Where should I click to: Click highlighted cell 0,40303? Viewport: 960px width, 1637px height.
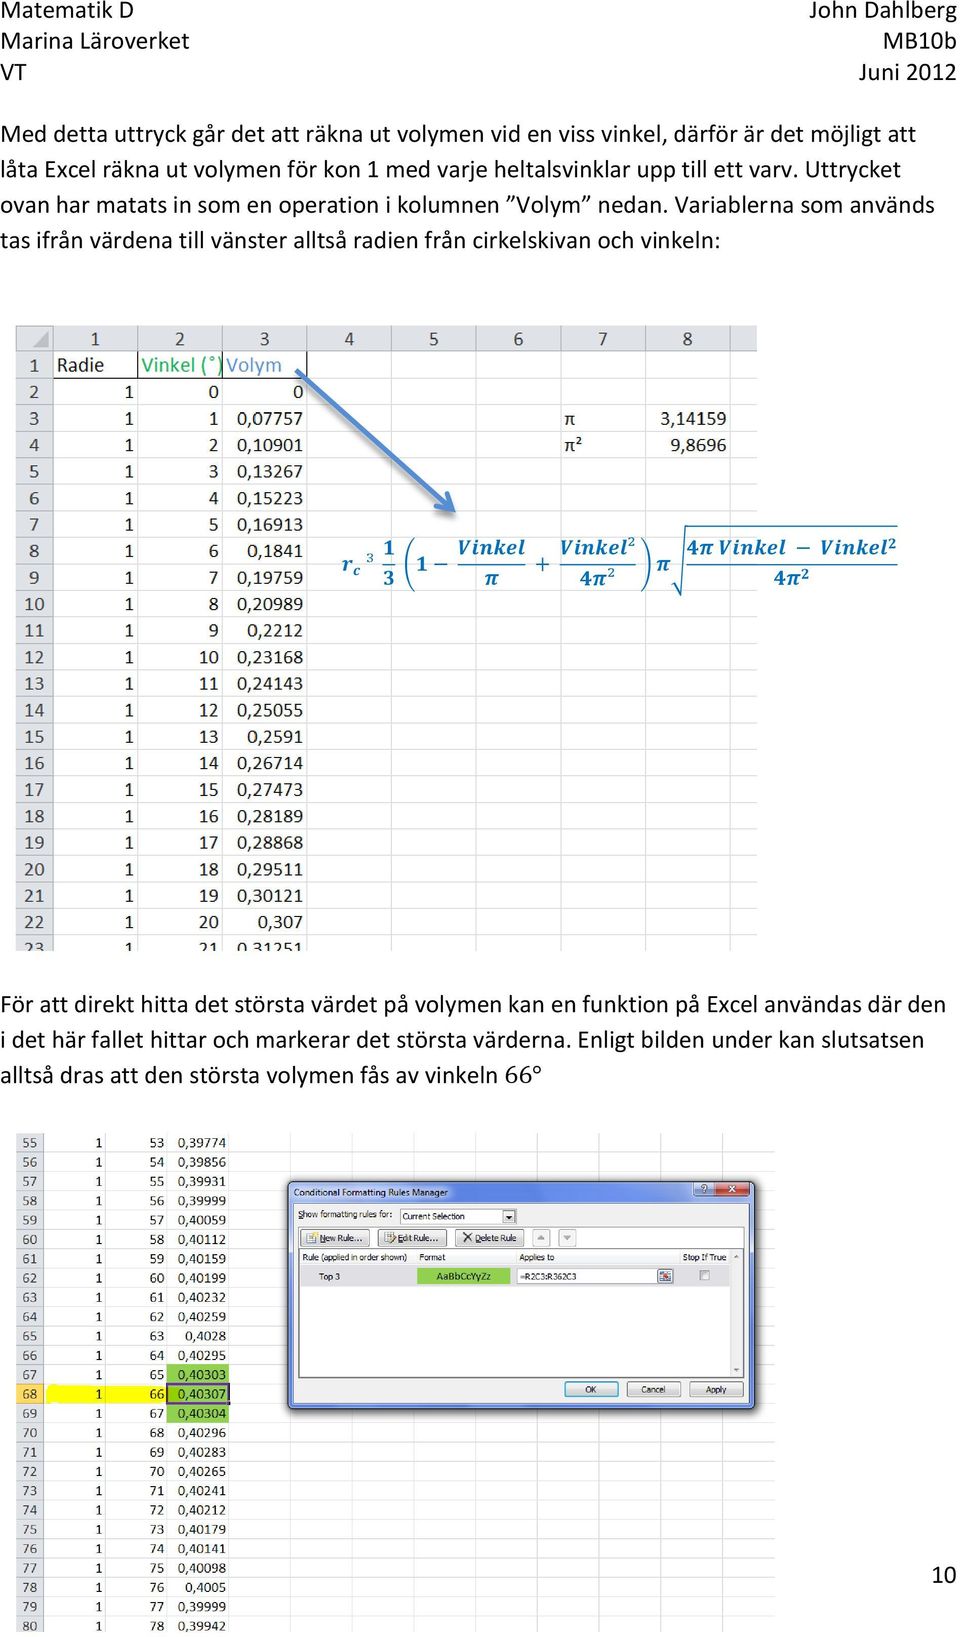pos(200,1375)
